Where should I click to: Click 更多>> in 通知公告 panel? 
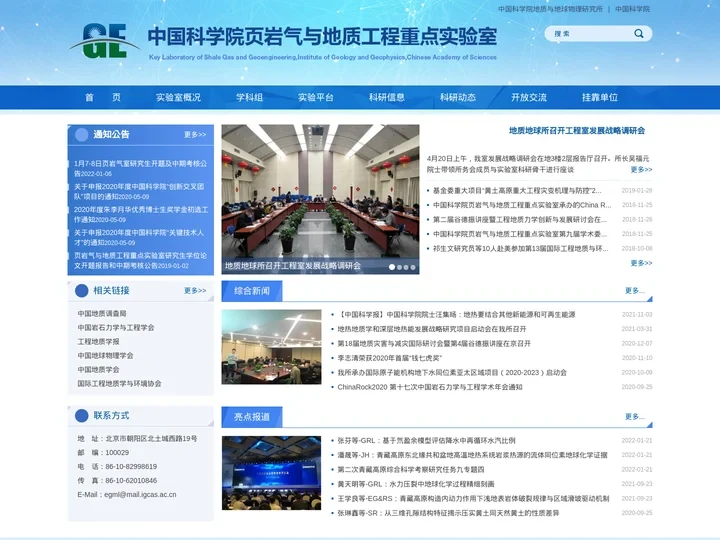pos(195,135)
